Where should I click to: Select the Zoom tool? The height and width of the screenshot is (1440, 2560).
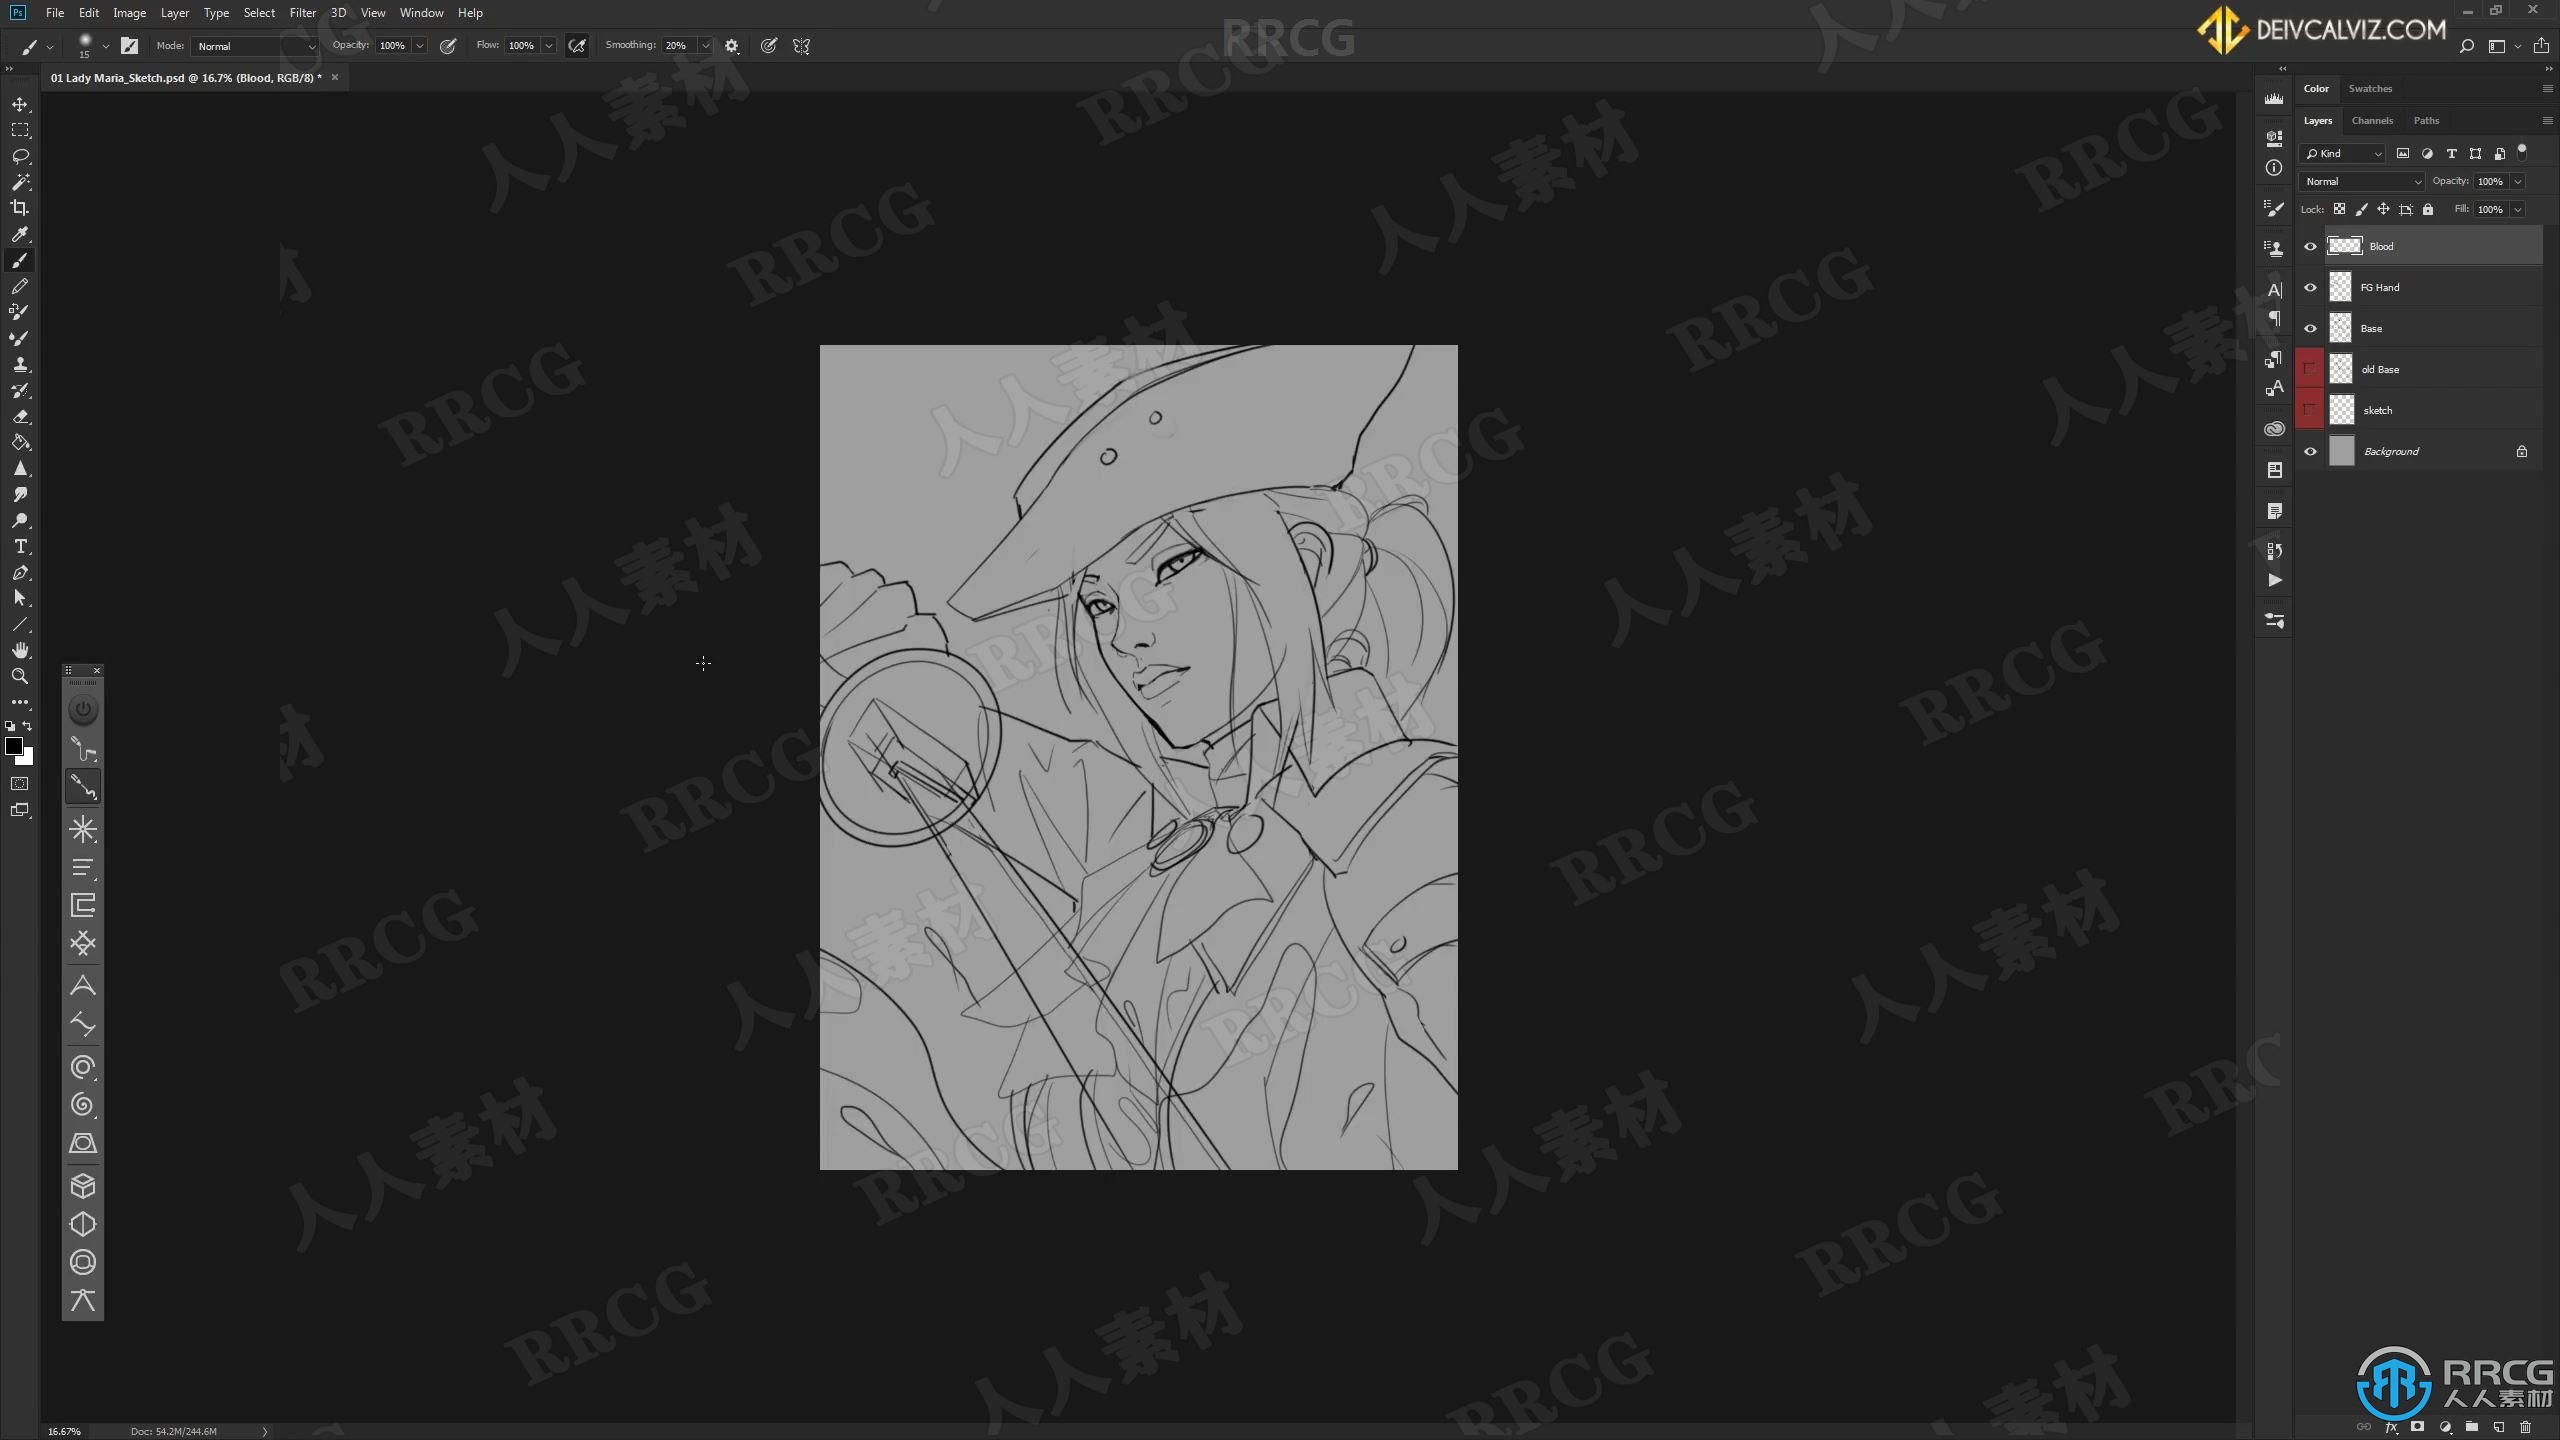[x=19, y=675]
